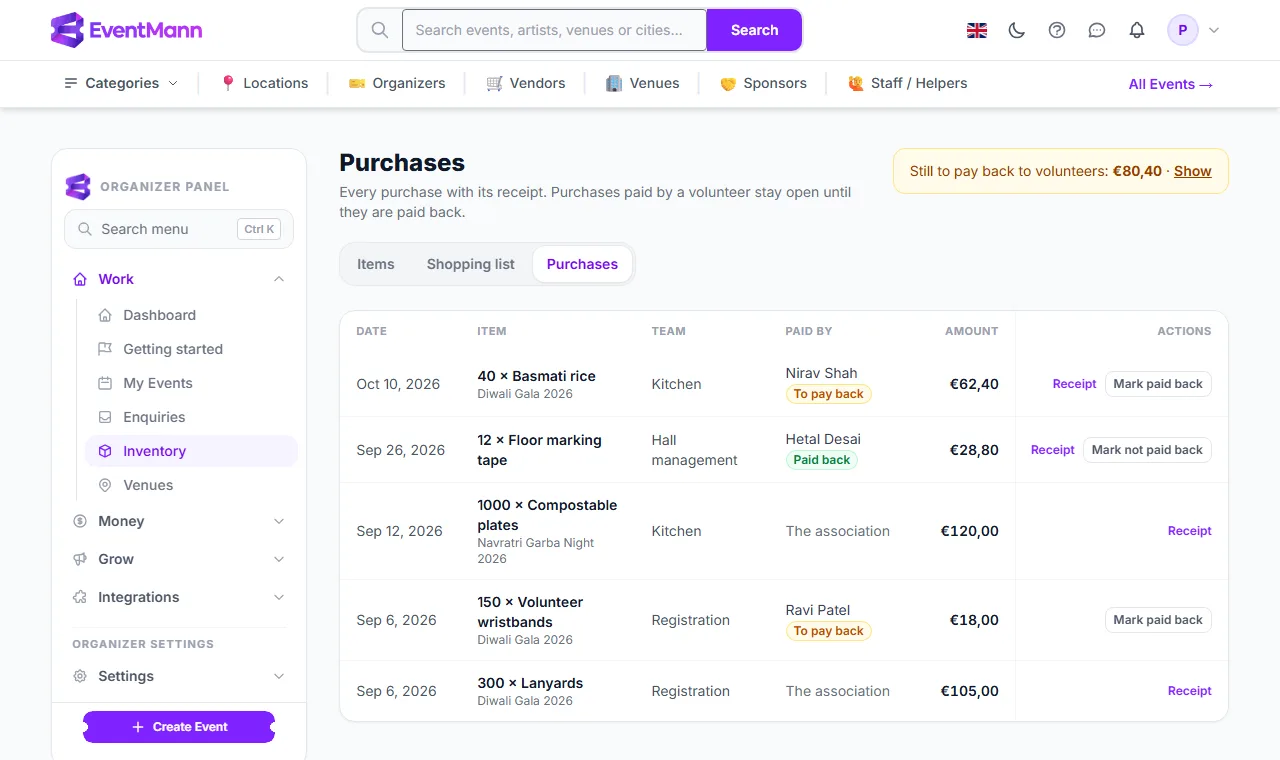Expand the Money section
The width and height of the screenshot is (1280, 760).
179,521
